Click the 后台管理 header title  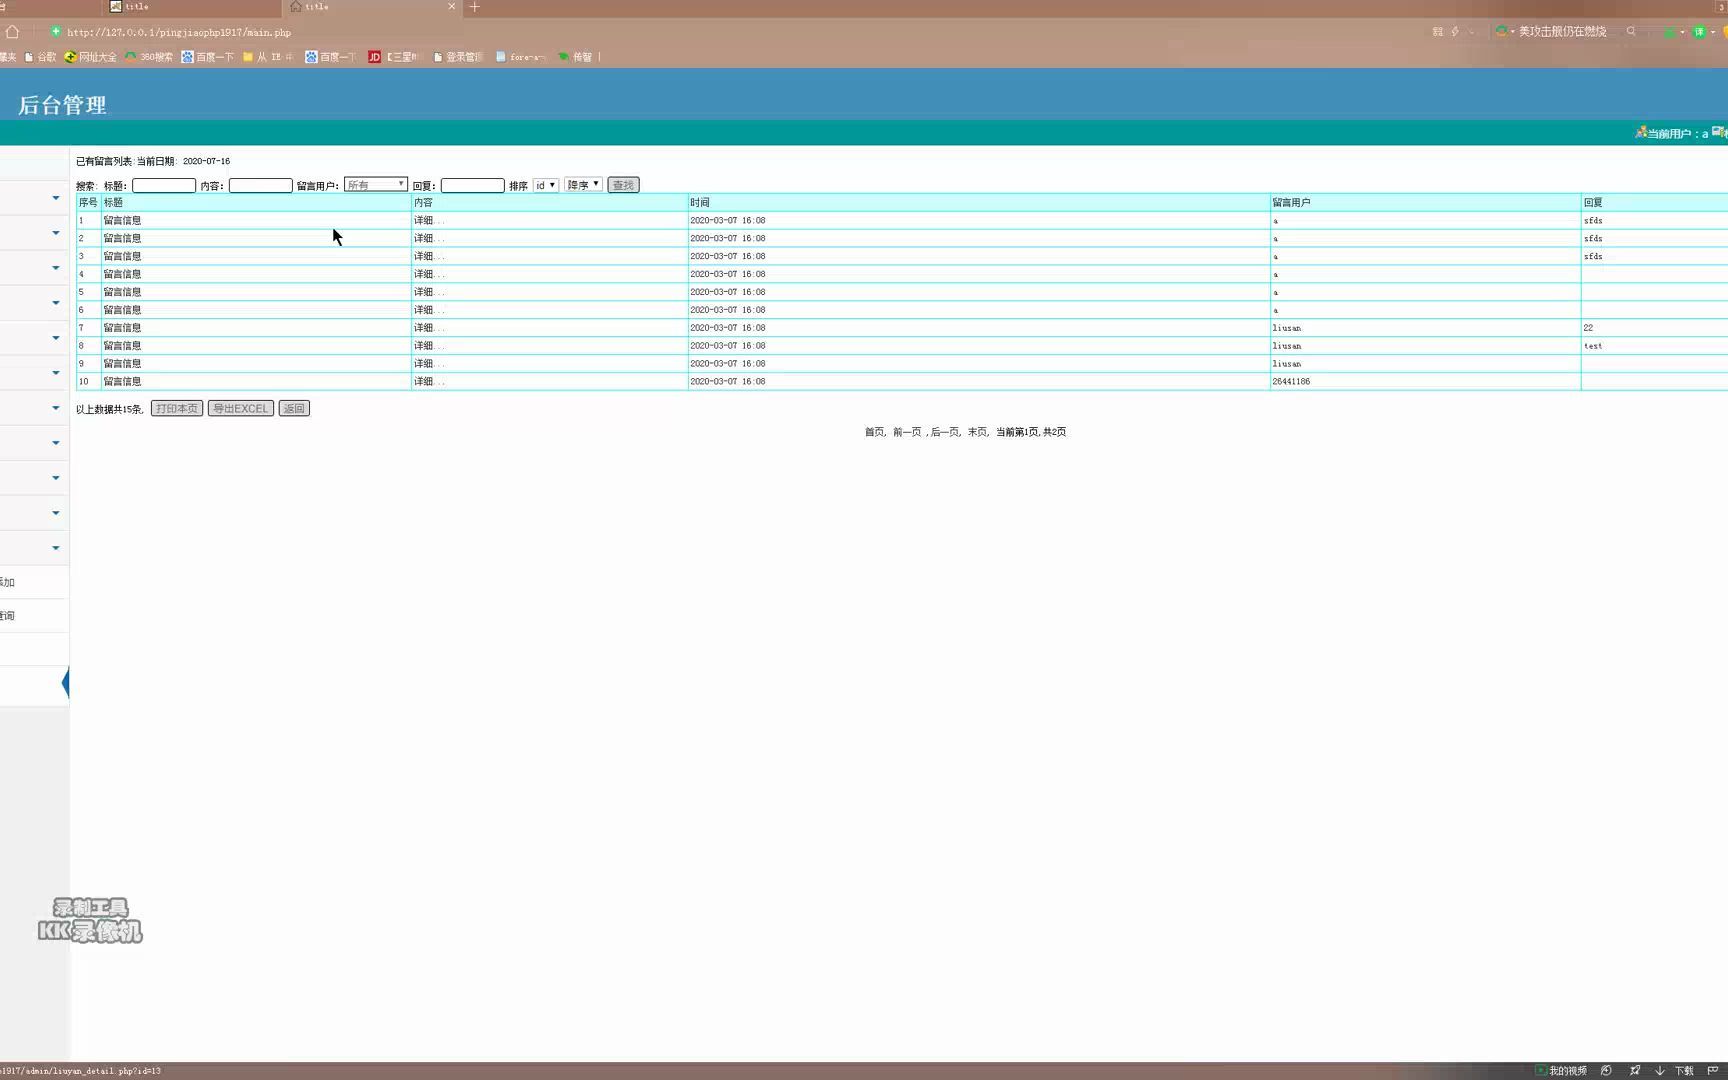tap(62, 105)
